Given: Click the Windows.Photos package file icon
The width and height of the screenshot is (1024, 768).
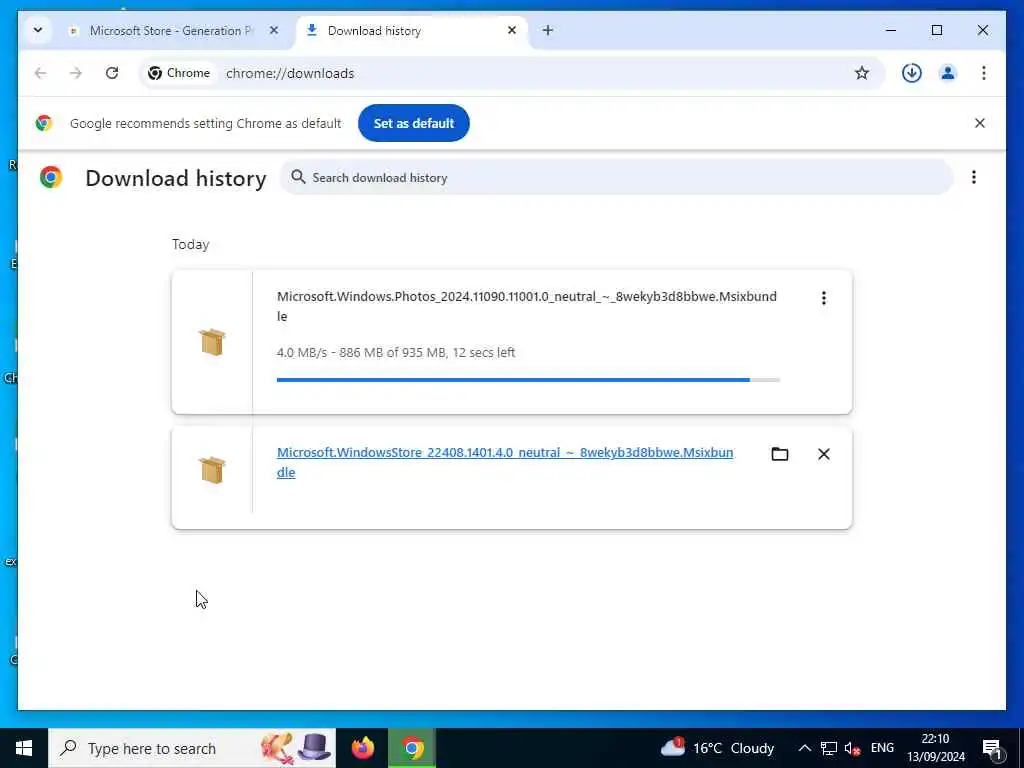Looking at the screenshot, I should 212,342.
